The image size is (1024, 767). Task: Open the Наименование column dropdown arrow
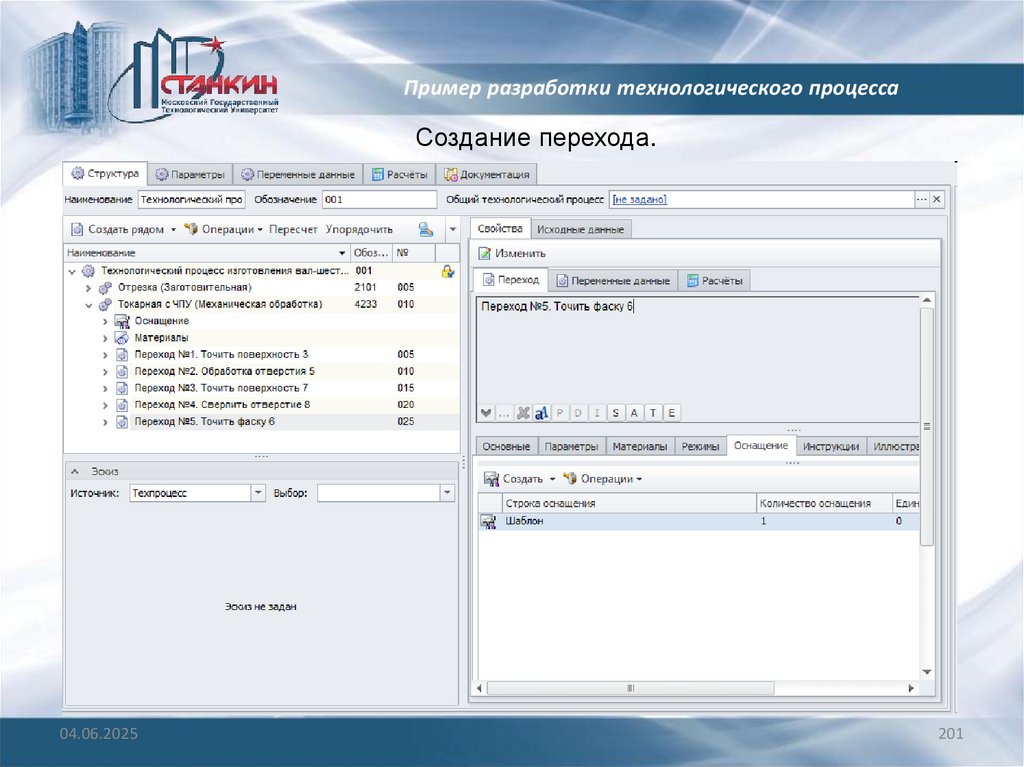click(342, 253)
